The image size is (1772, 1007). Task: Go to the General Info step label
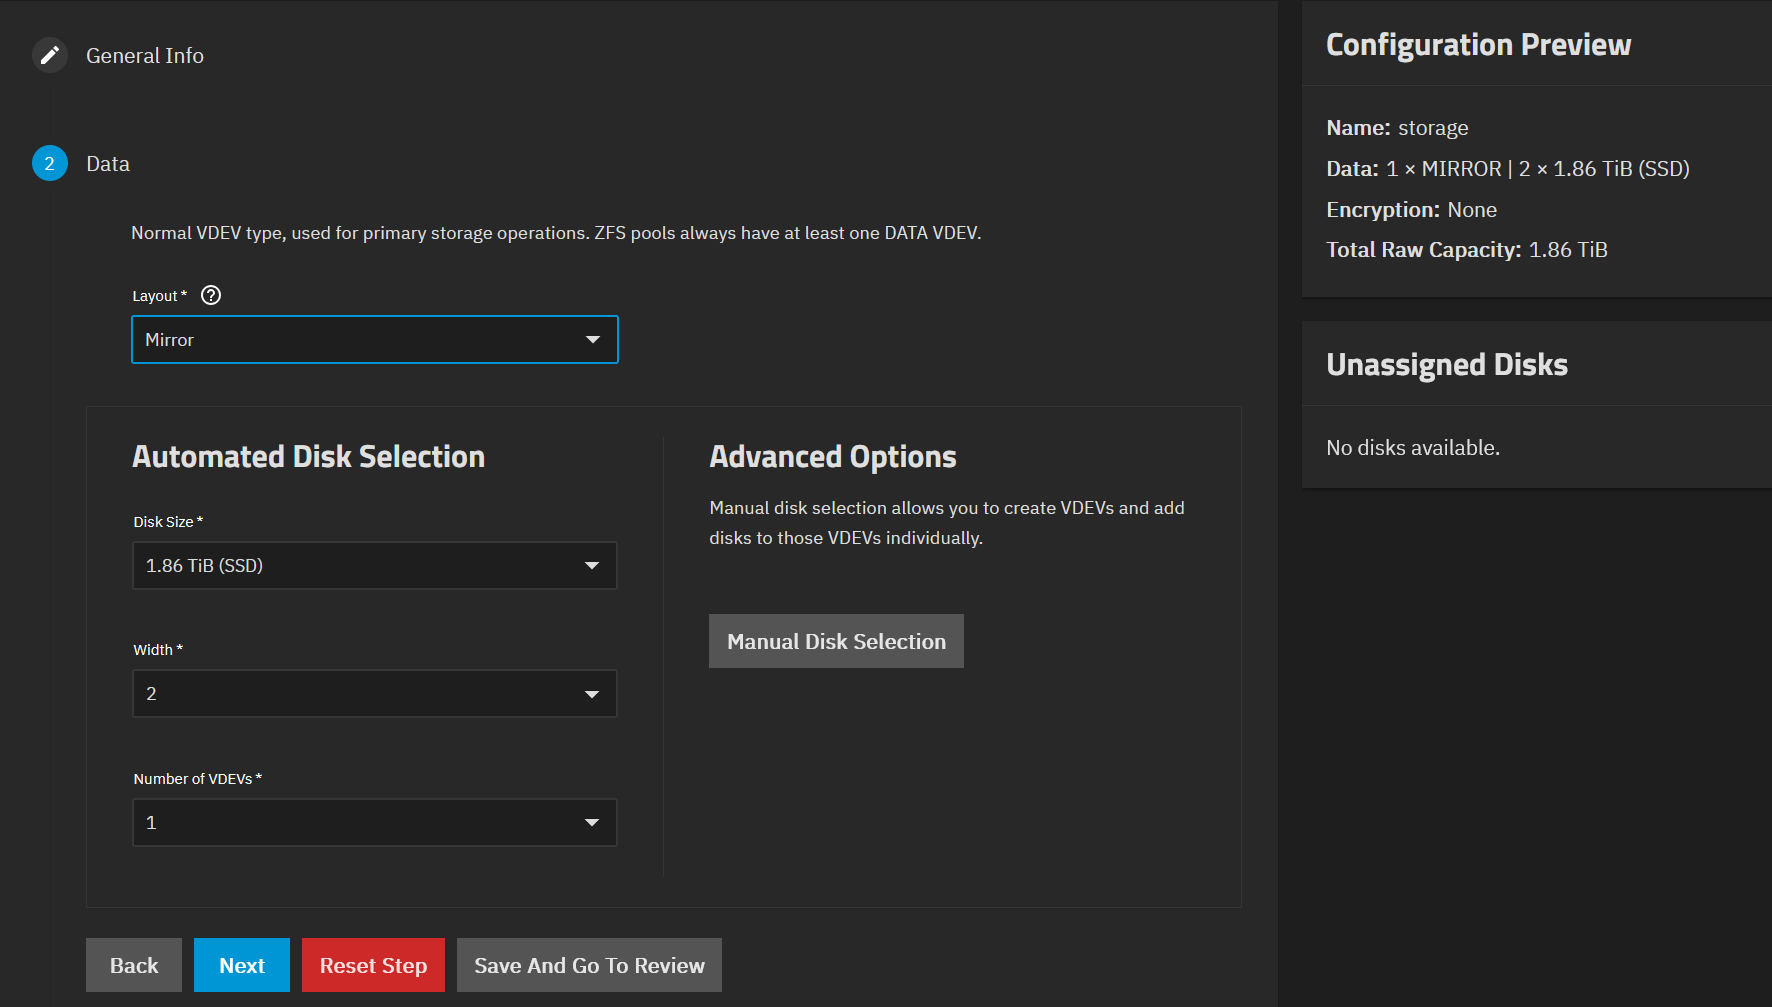[x=145, y=56]
